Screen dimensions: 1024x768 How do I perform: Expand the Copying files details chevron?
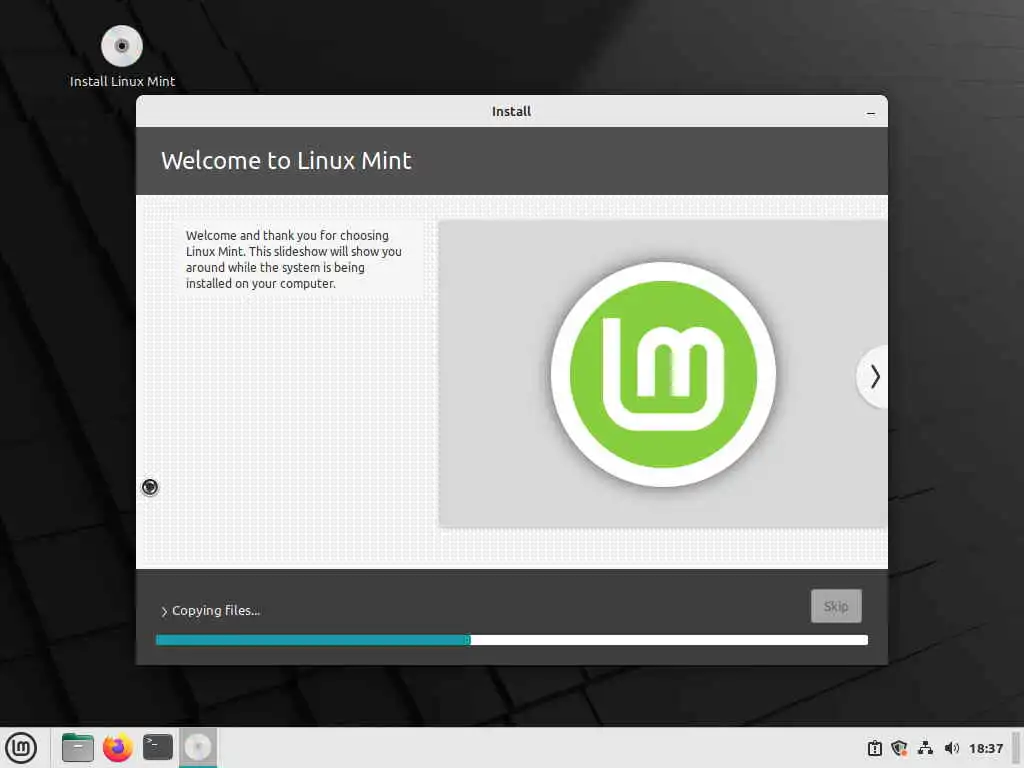tap(164, 611)
